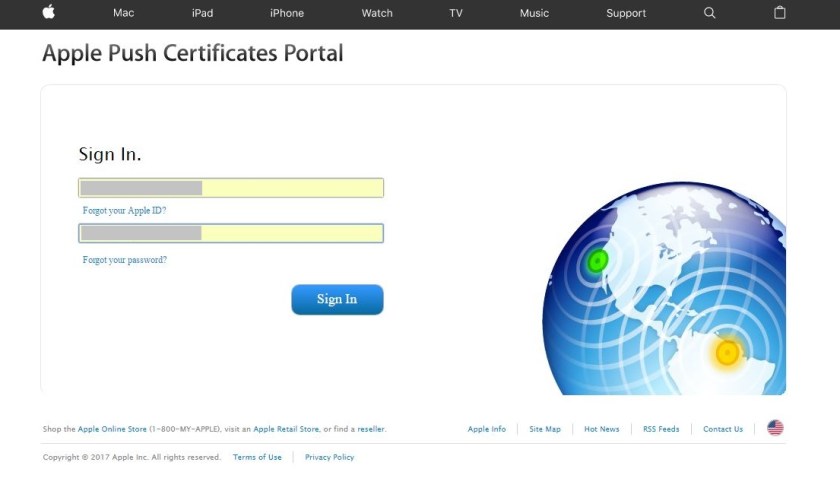The width and height of the screenshot is (840, 478).
Task: Open the iPad menu item
Action: [202, 13]
